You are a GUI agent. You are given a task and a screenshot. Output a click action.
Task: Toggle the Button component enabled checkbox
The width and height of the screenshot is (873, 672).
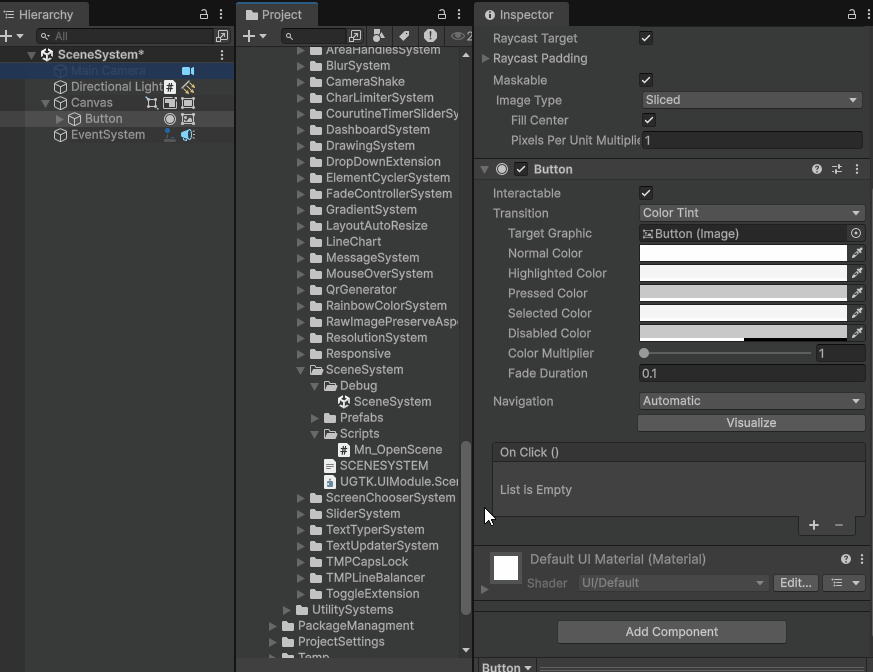(521, 169)
